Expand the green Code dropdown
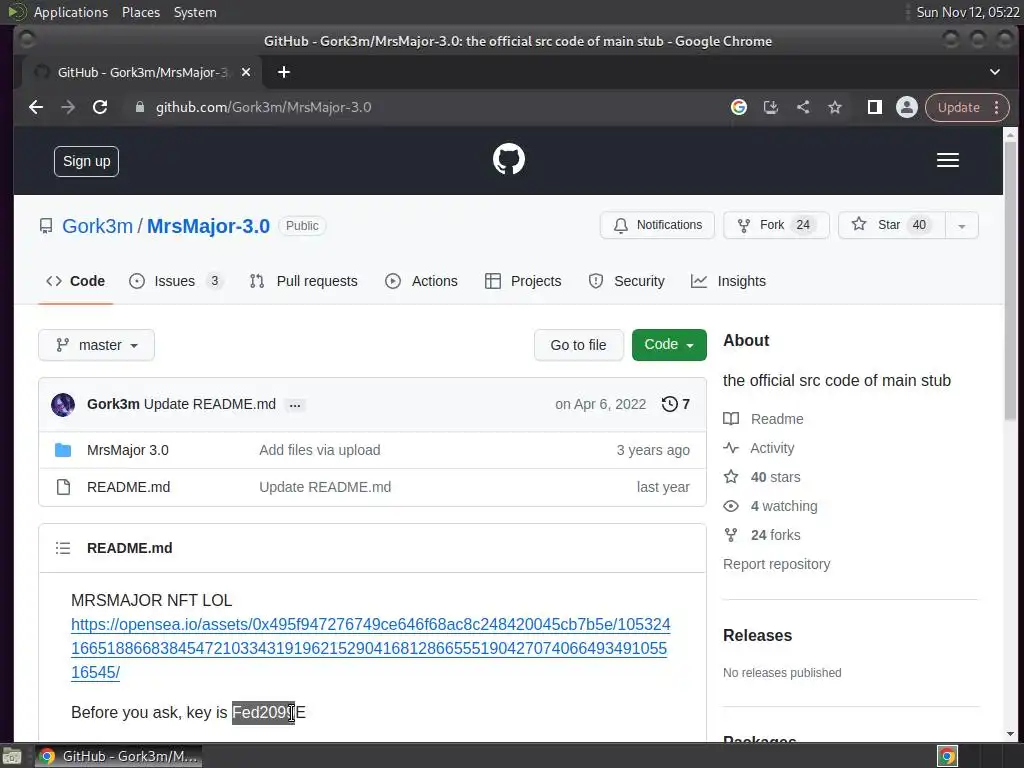The height and width of the screenshot is (768, 1024). pos(669,345)
